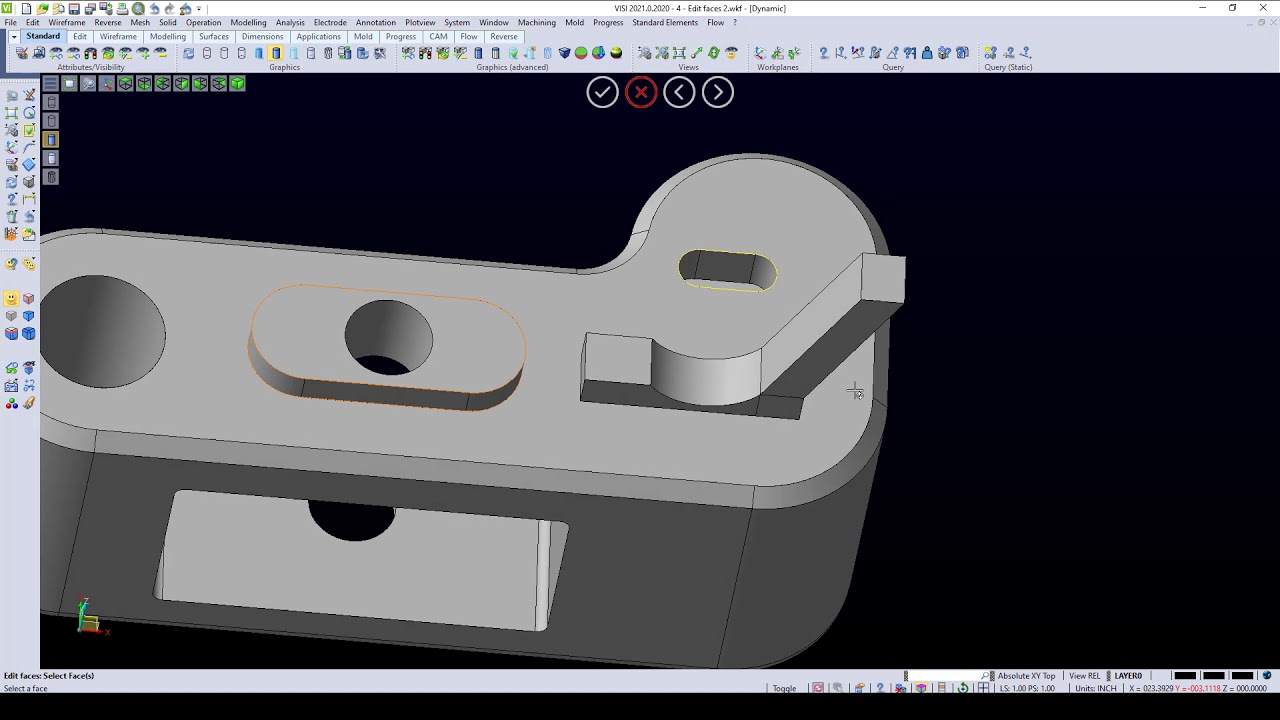The width and height of the screenshot is (1280, 720).
Task: Cancel the operation using the red X
Action: pyautogui.click(x=640, y=91)
